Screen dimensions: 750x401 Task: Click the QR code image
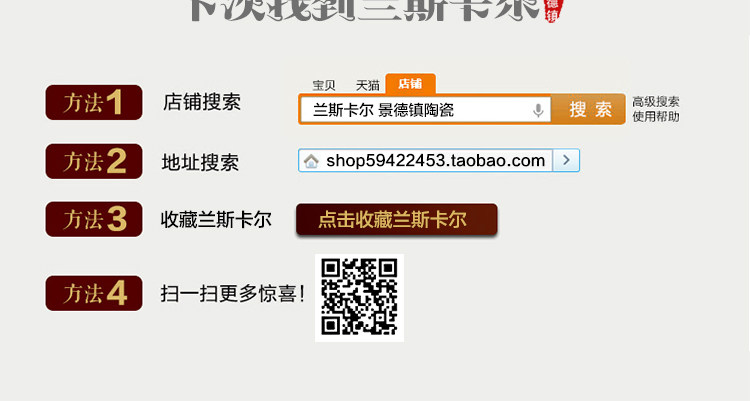[359, 298]
